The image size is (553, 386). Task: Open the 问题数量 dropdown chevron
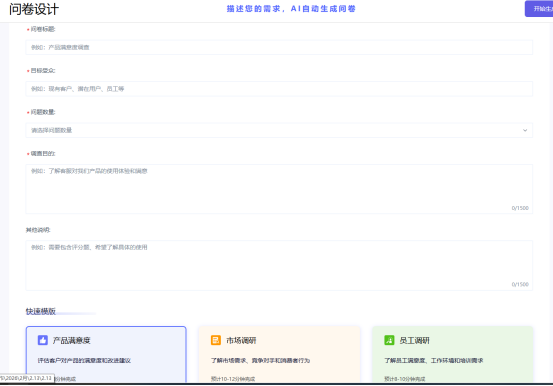[x=525, y=130]
